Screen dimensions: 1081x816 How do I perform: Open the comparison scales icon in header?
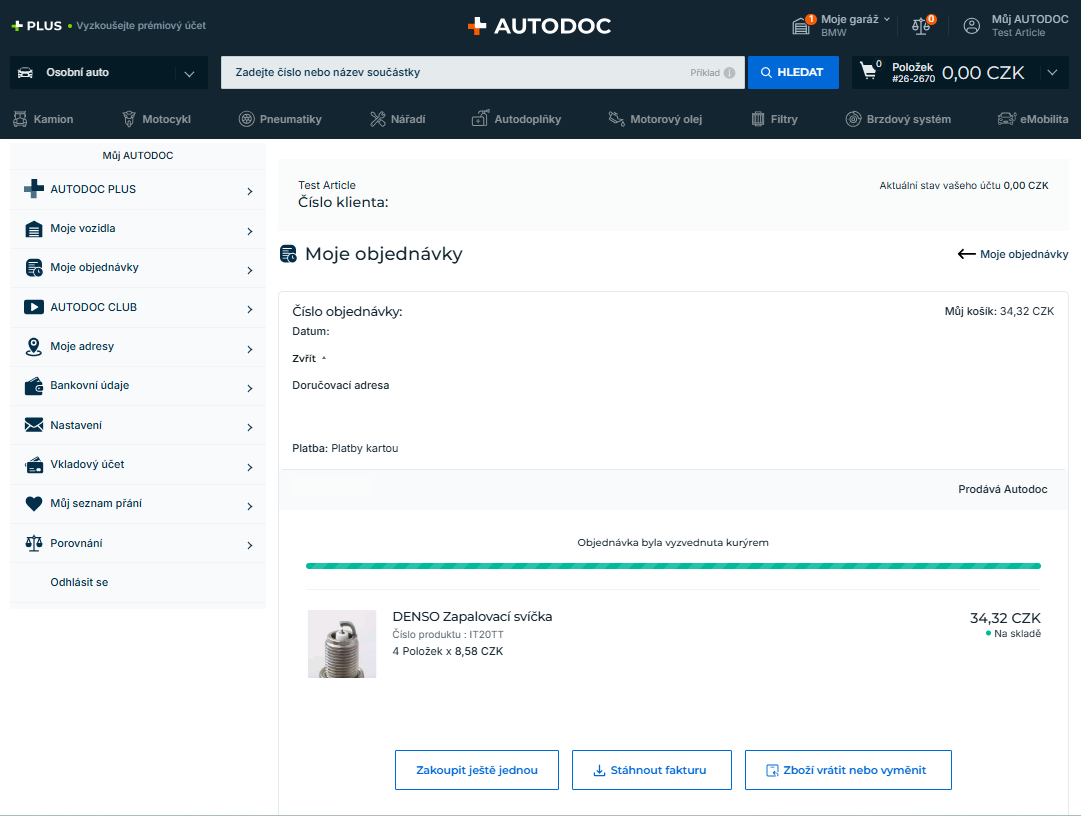[921, 26]
